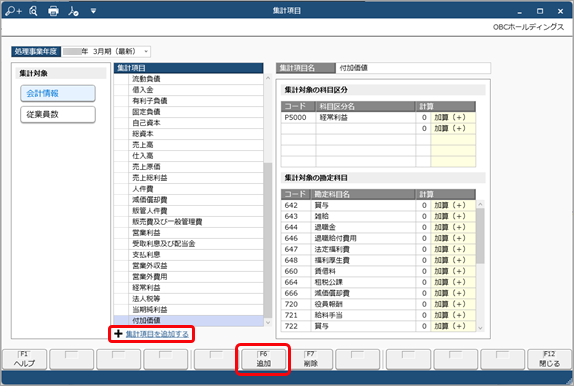Click code 722 賞与 row
The height and width of the screenshot is (386, 574).
(379, 326)
